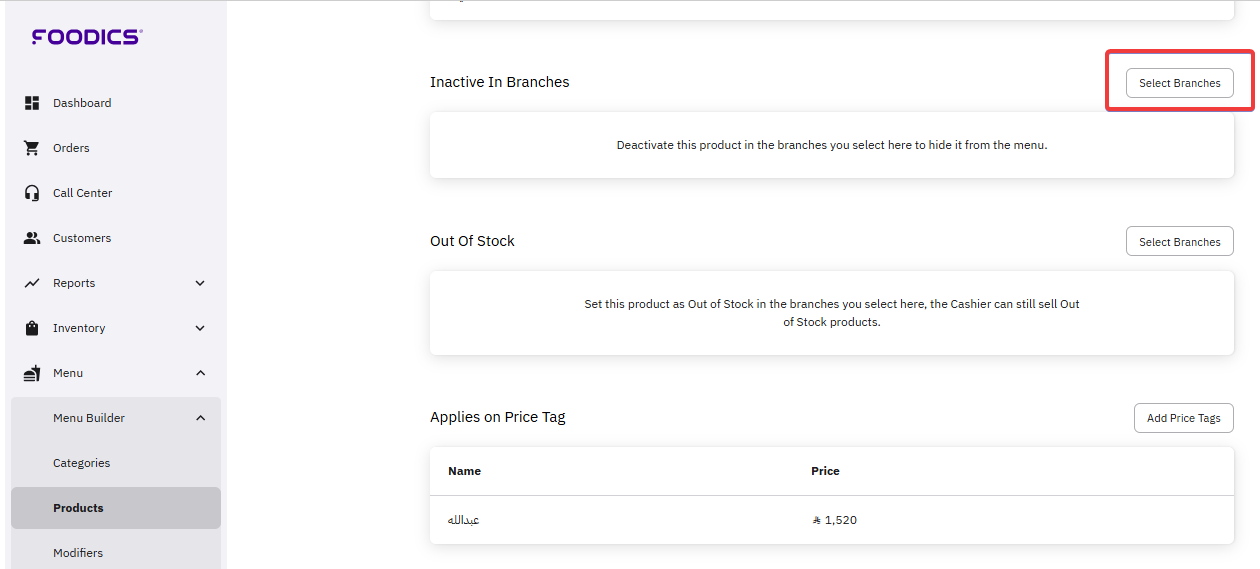The width and height of the screenshot is (1260, 569).
Task: Click the Foodics logo
Action: (x=87, y=37)
